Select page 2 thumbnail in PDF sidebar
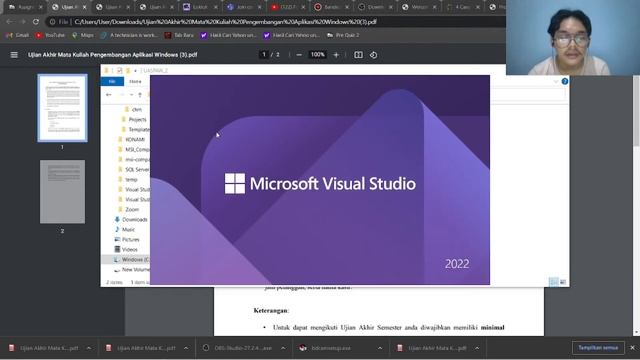 62,192
